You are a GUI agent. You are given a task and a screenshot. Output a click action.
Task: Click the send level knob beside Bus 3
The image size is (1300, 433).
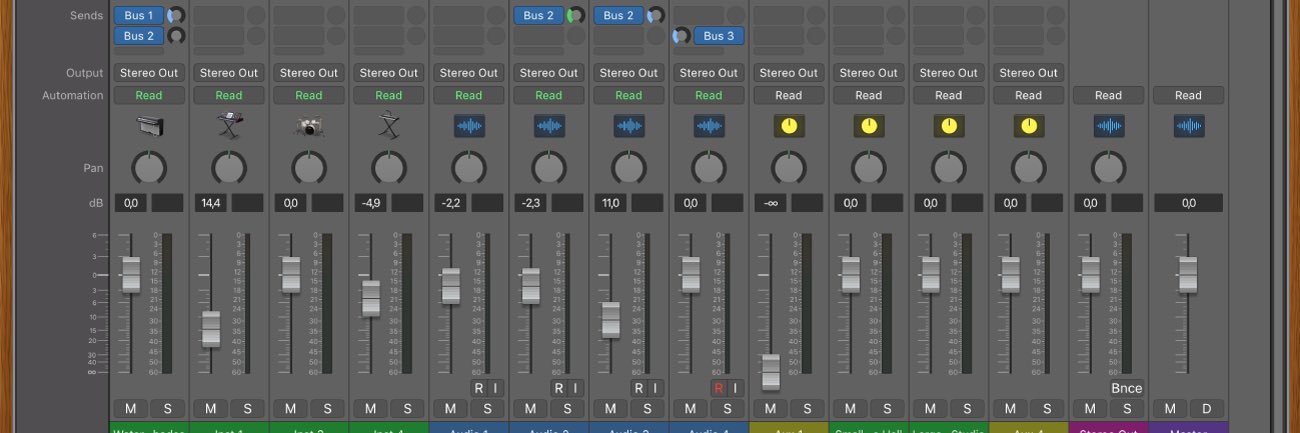pos(681,36)
